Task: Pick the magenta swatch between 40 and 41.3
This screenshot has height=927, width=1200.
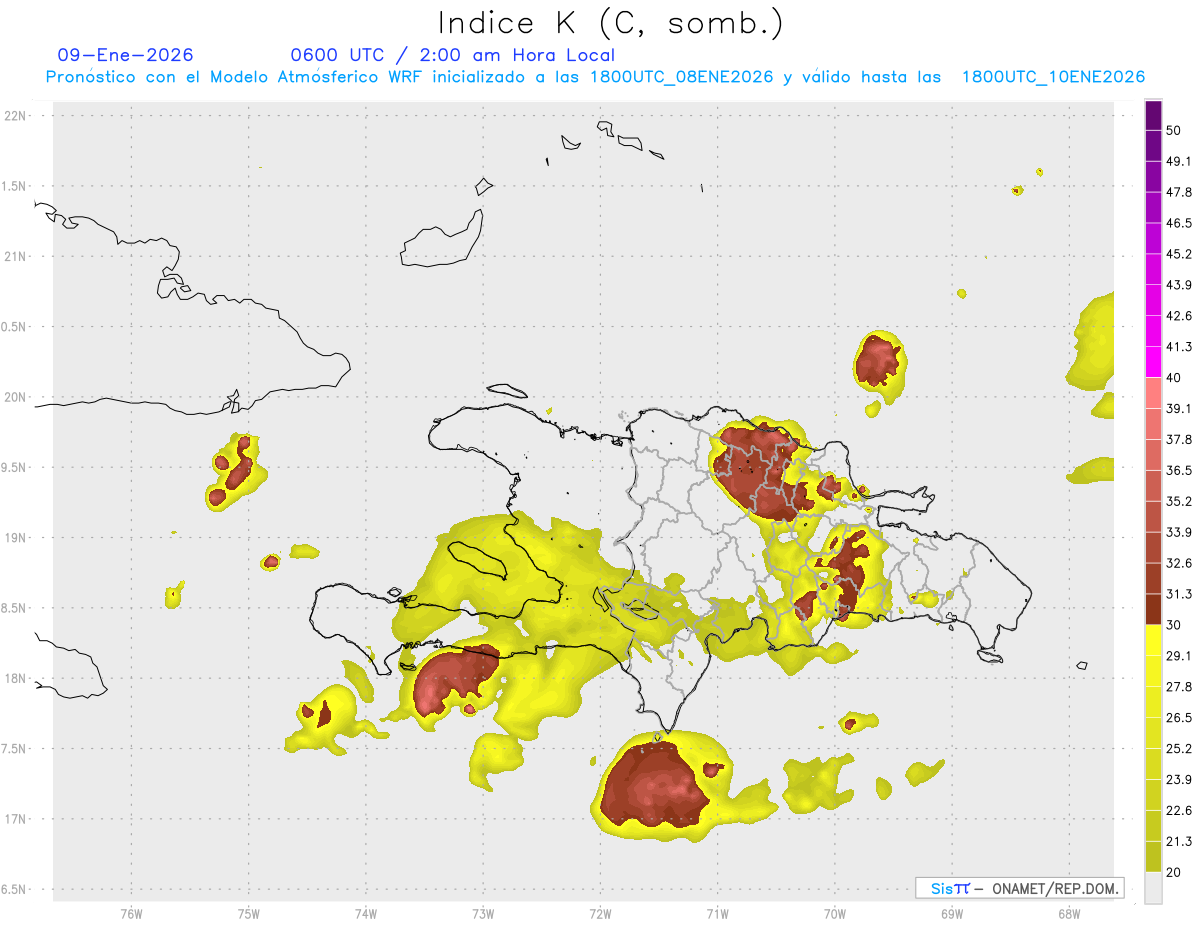Action: click(1153, 362)
